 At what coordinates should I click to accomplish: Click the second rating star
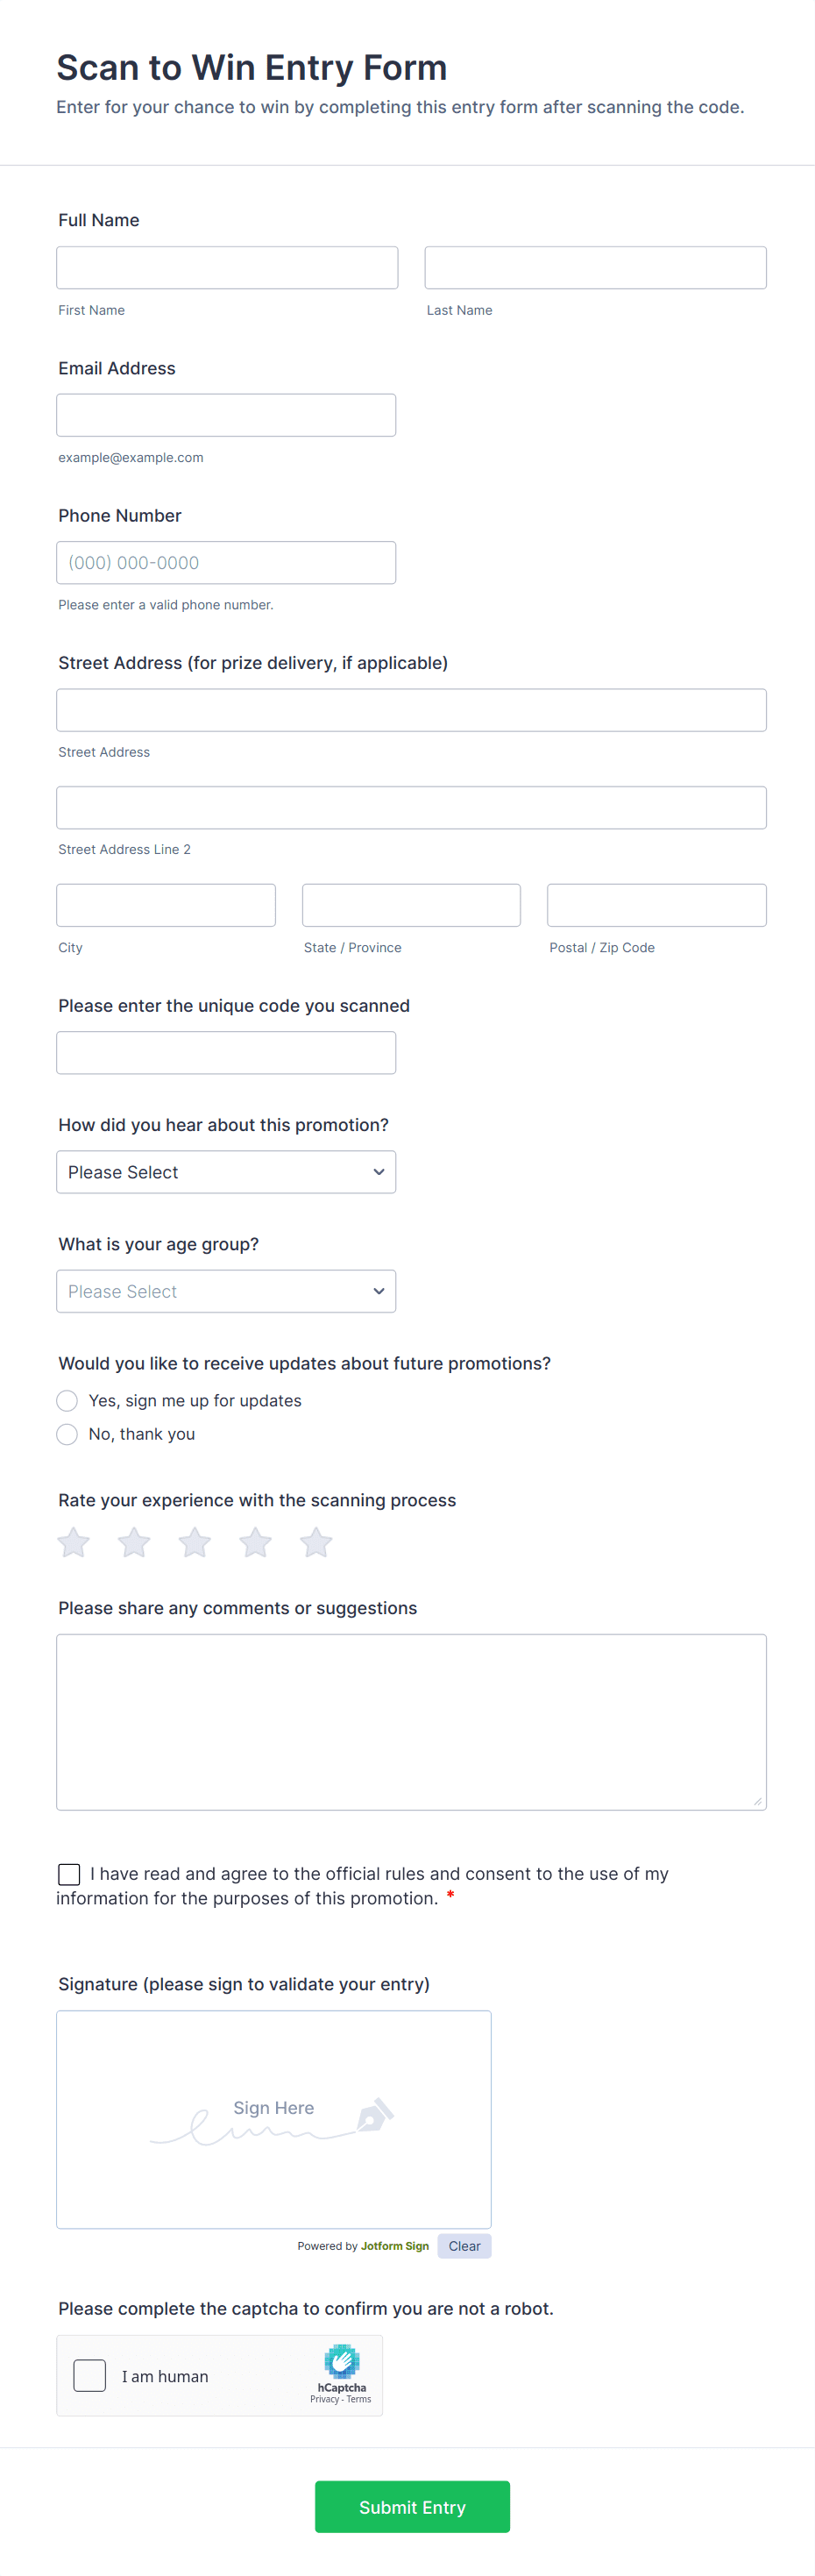click(134, 1542)
